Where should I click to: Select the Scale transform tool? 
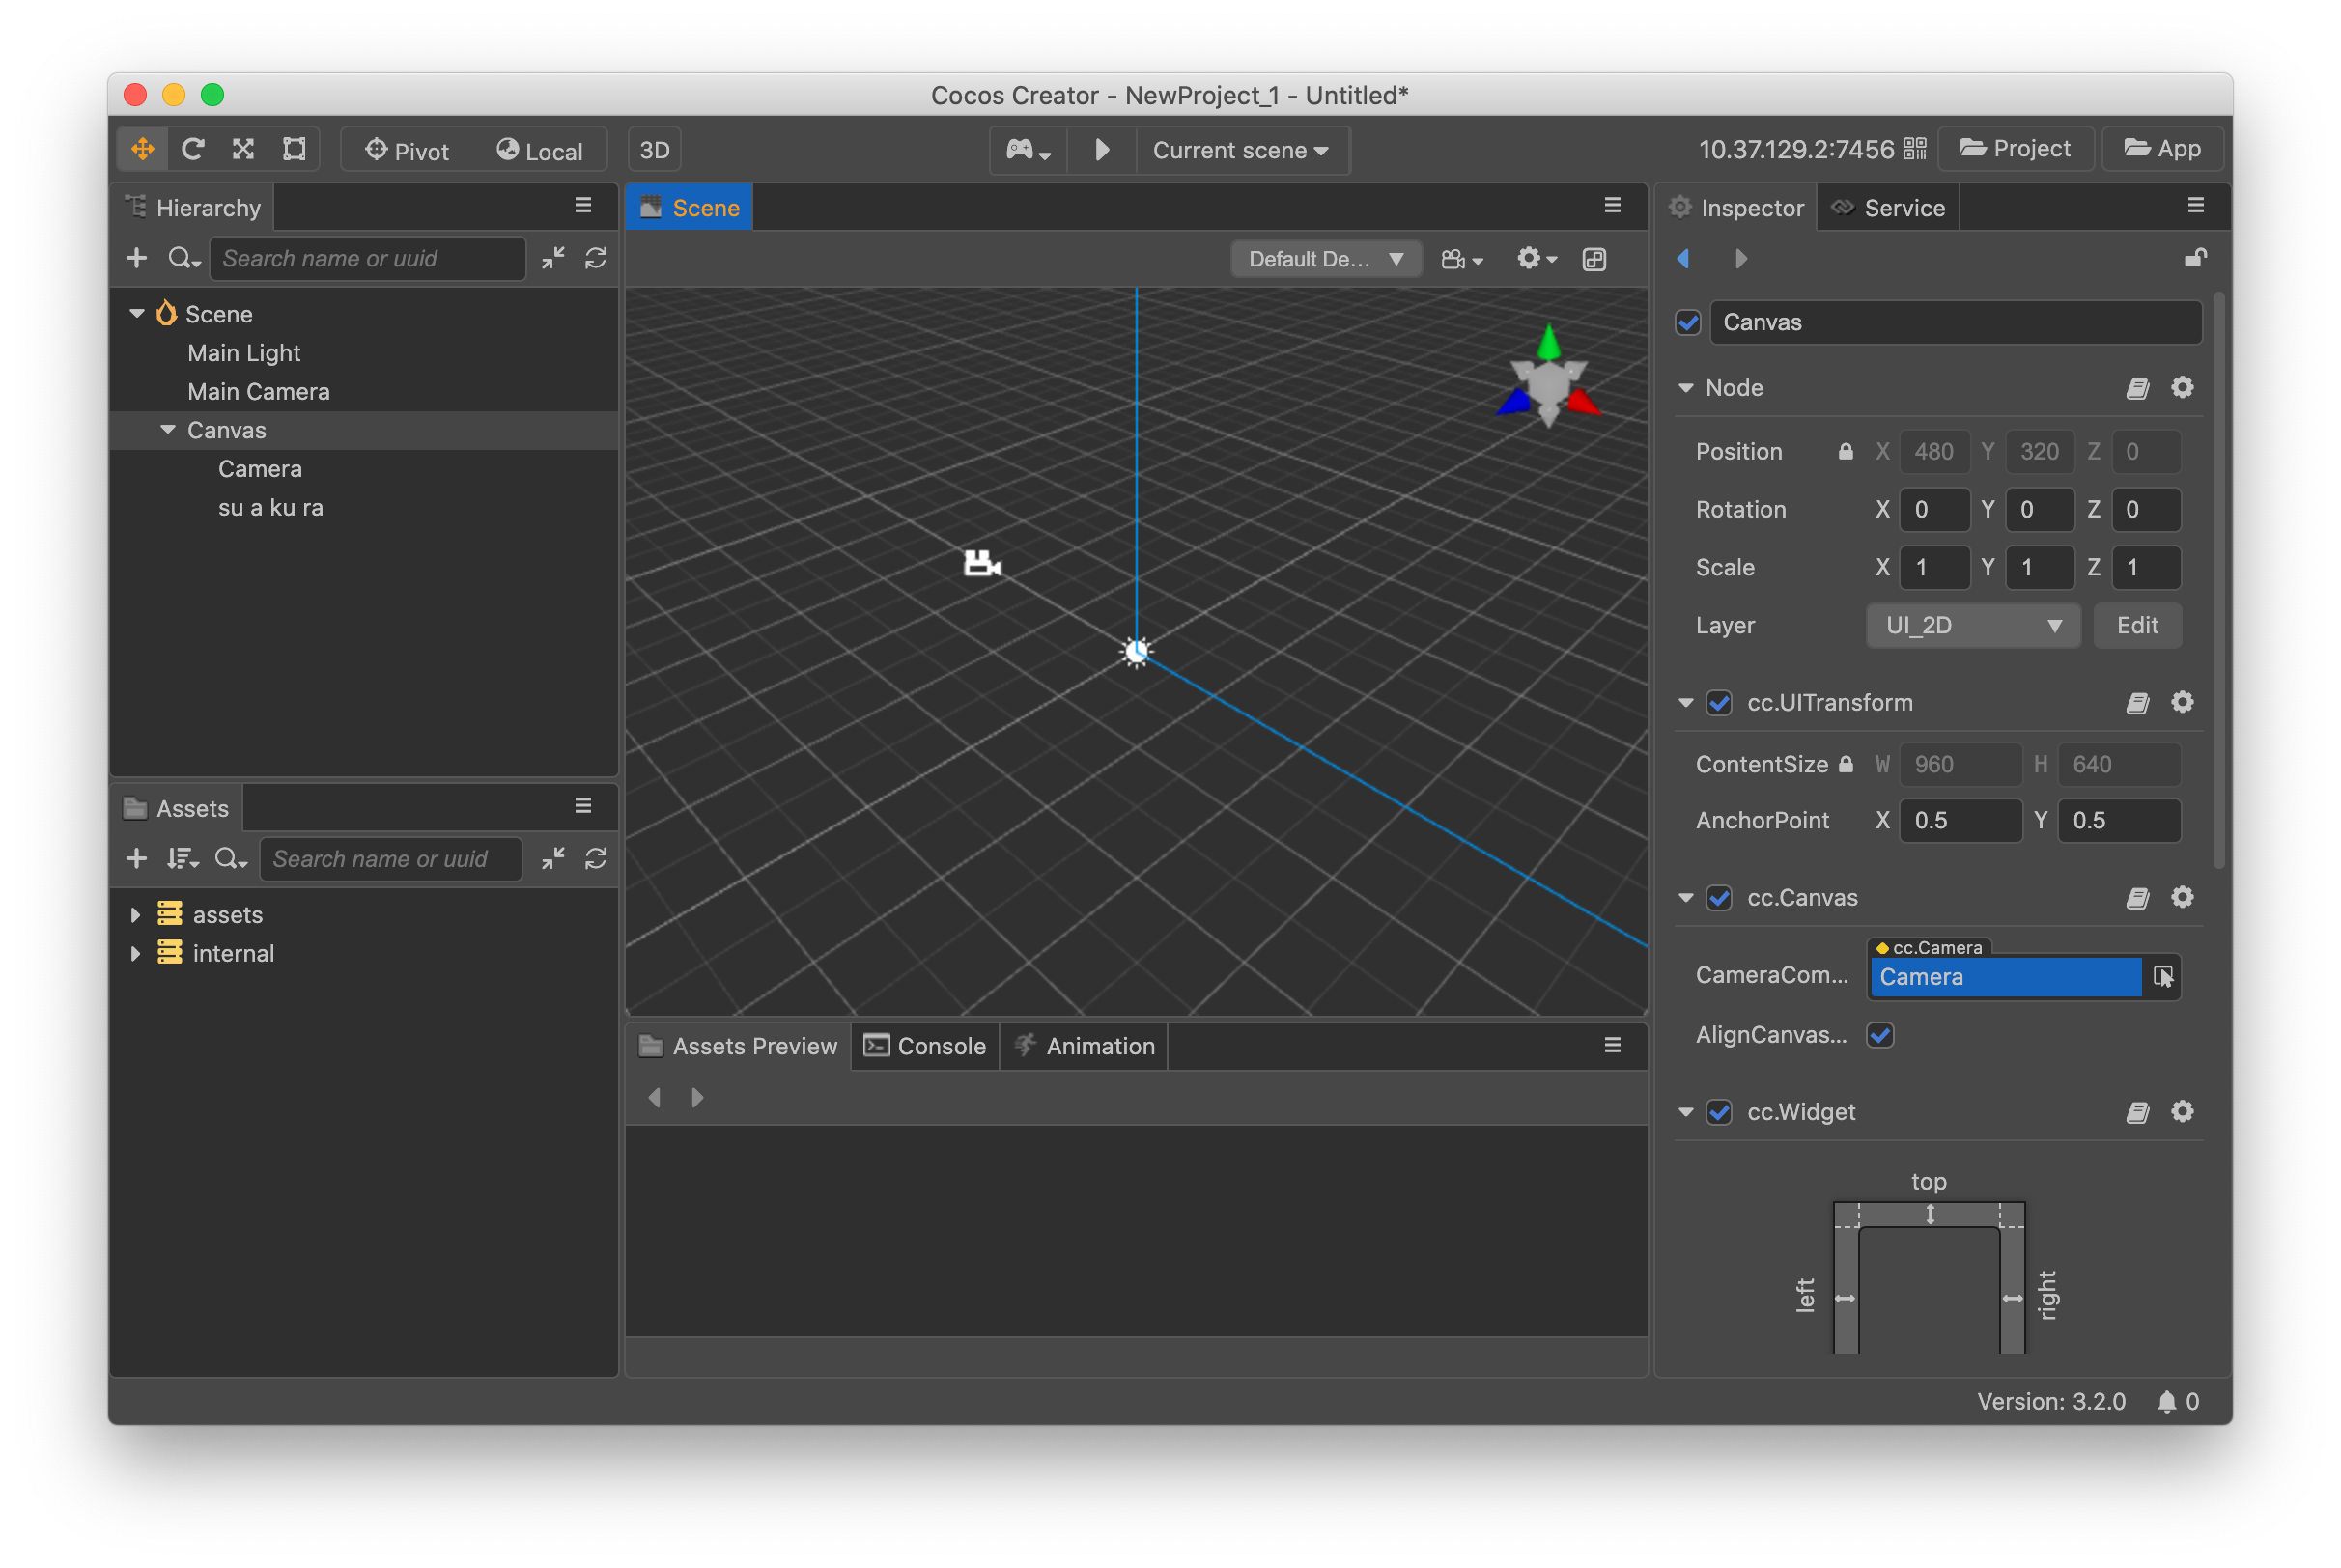click(243, 150)
